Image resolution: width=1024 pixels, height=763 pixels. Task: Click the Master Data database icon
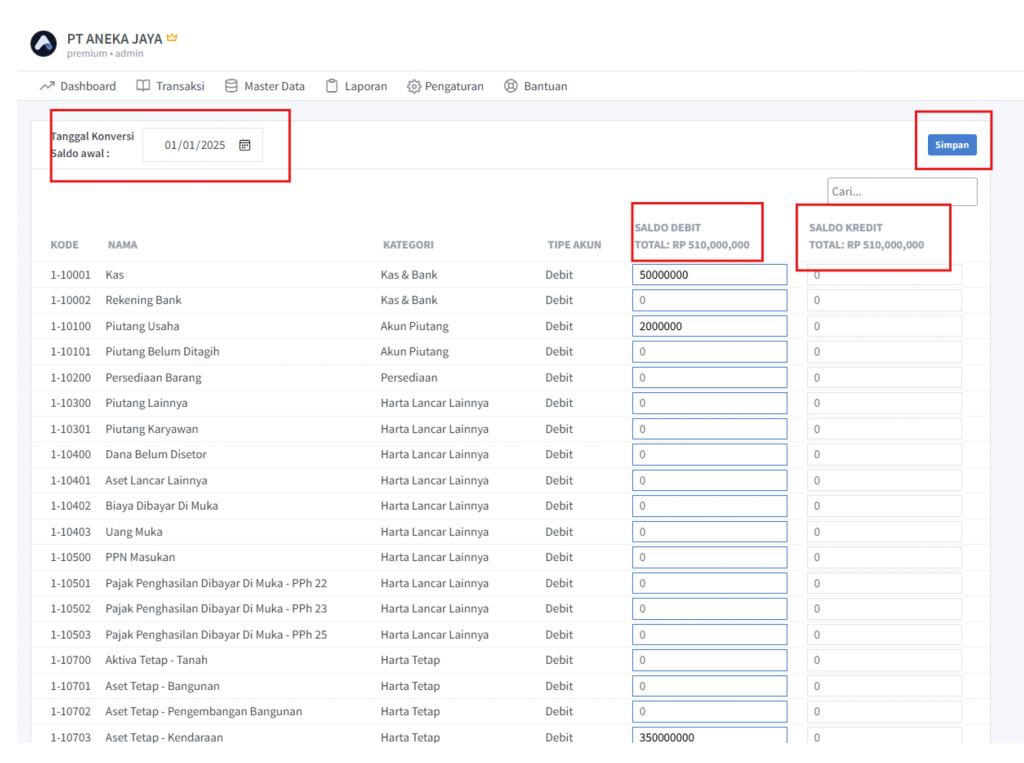(x=232, y=86)
